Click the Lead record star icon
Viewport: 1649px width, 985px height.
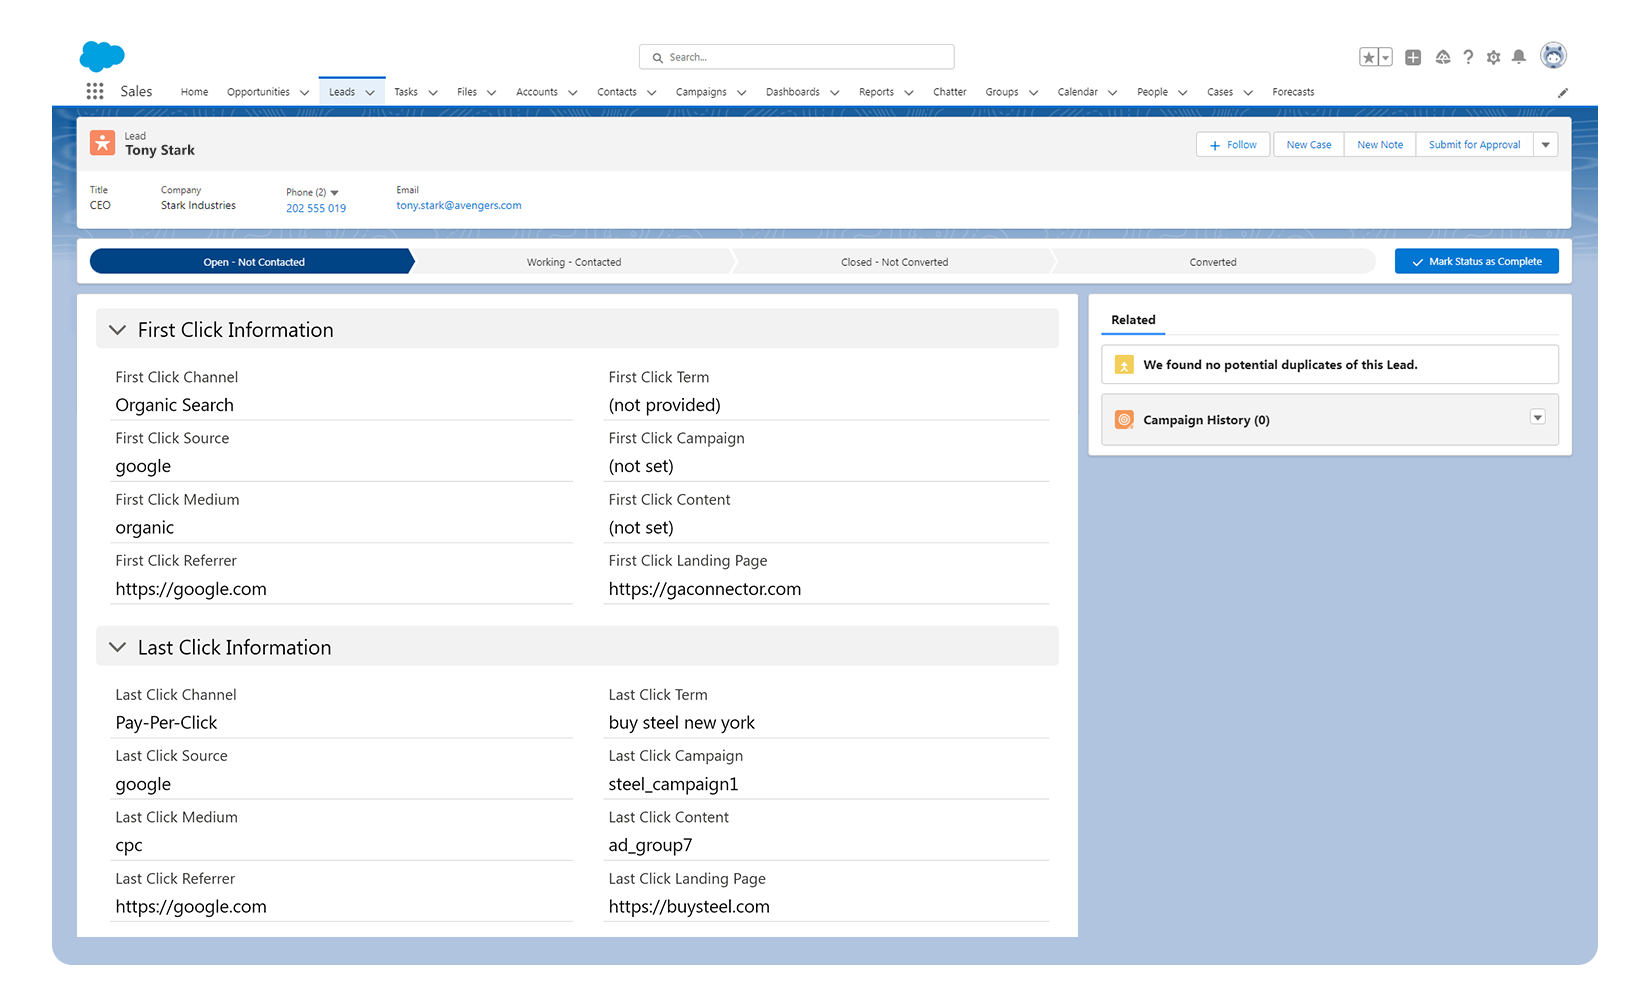102,143
